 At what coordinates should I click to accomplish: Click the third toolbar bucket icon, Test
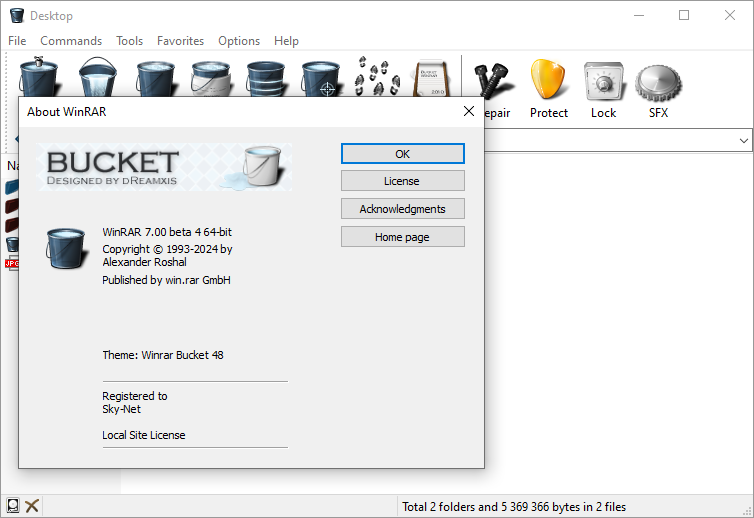[x=156, y=78]
